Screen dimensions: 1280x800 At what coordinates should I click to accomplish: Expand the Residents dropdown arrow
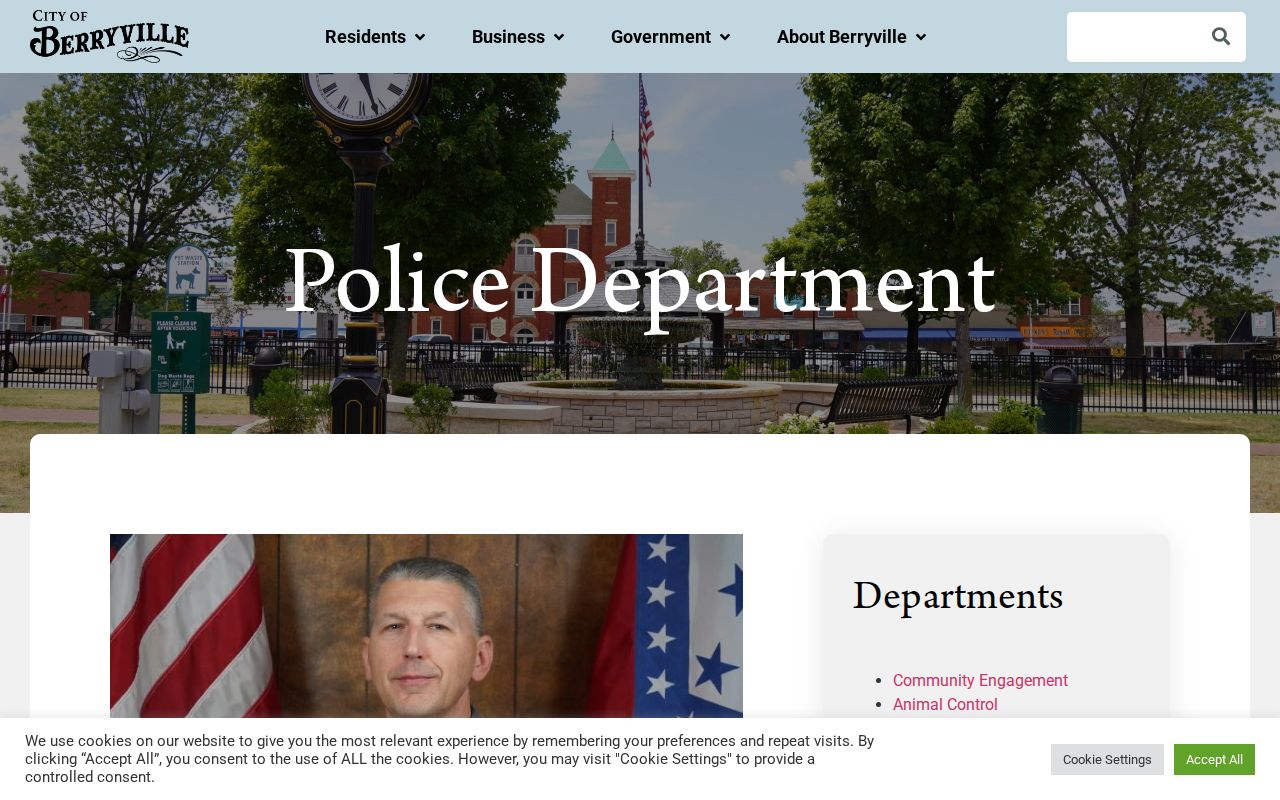[x=420, y=37]
